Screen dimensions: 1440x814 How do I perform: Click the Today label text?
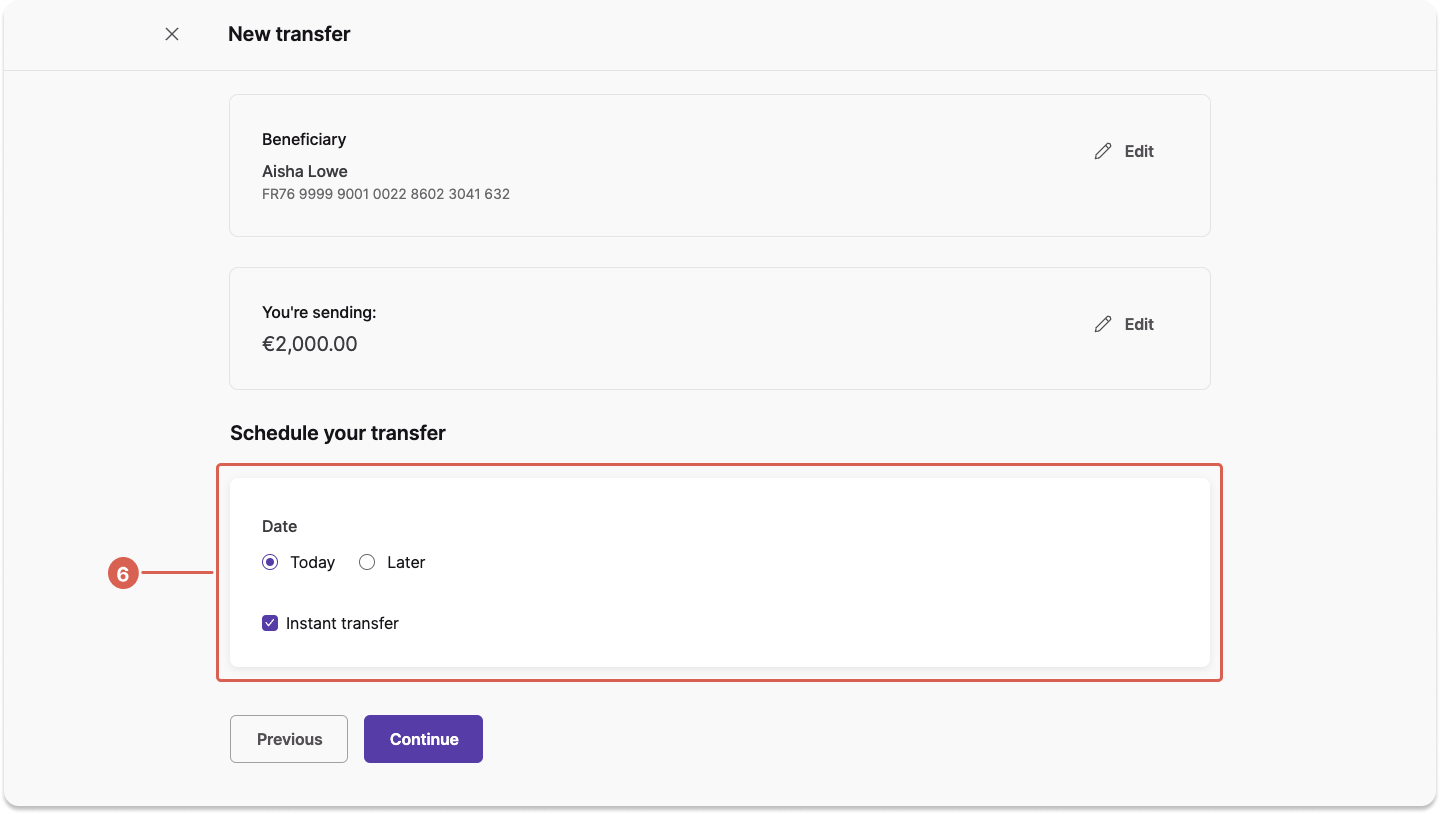[x=312, y=562]
